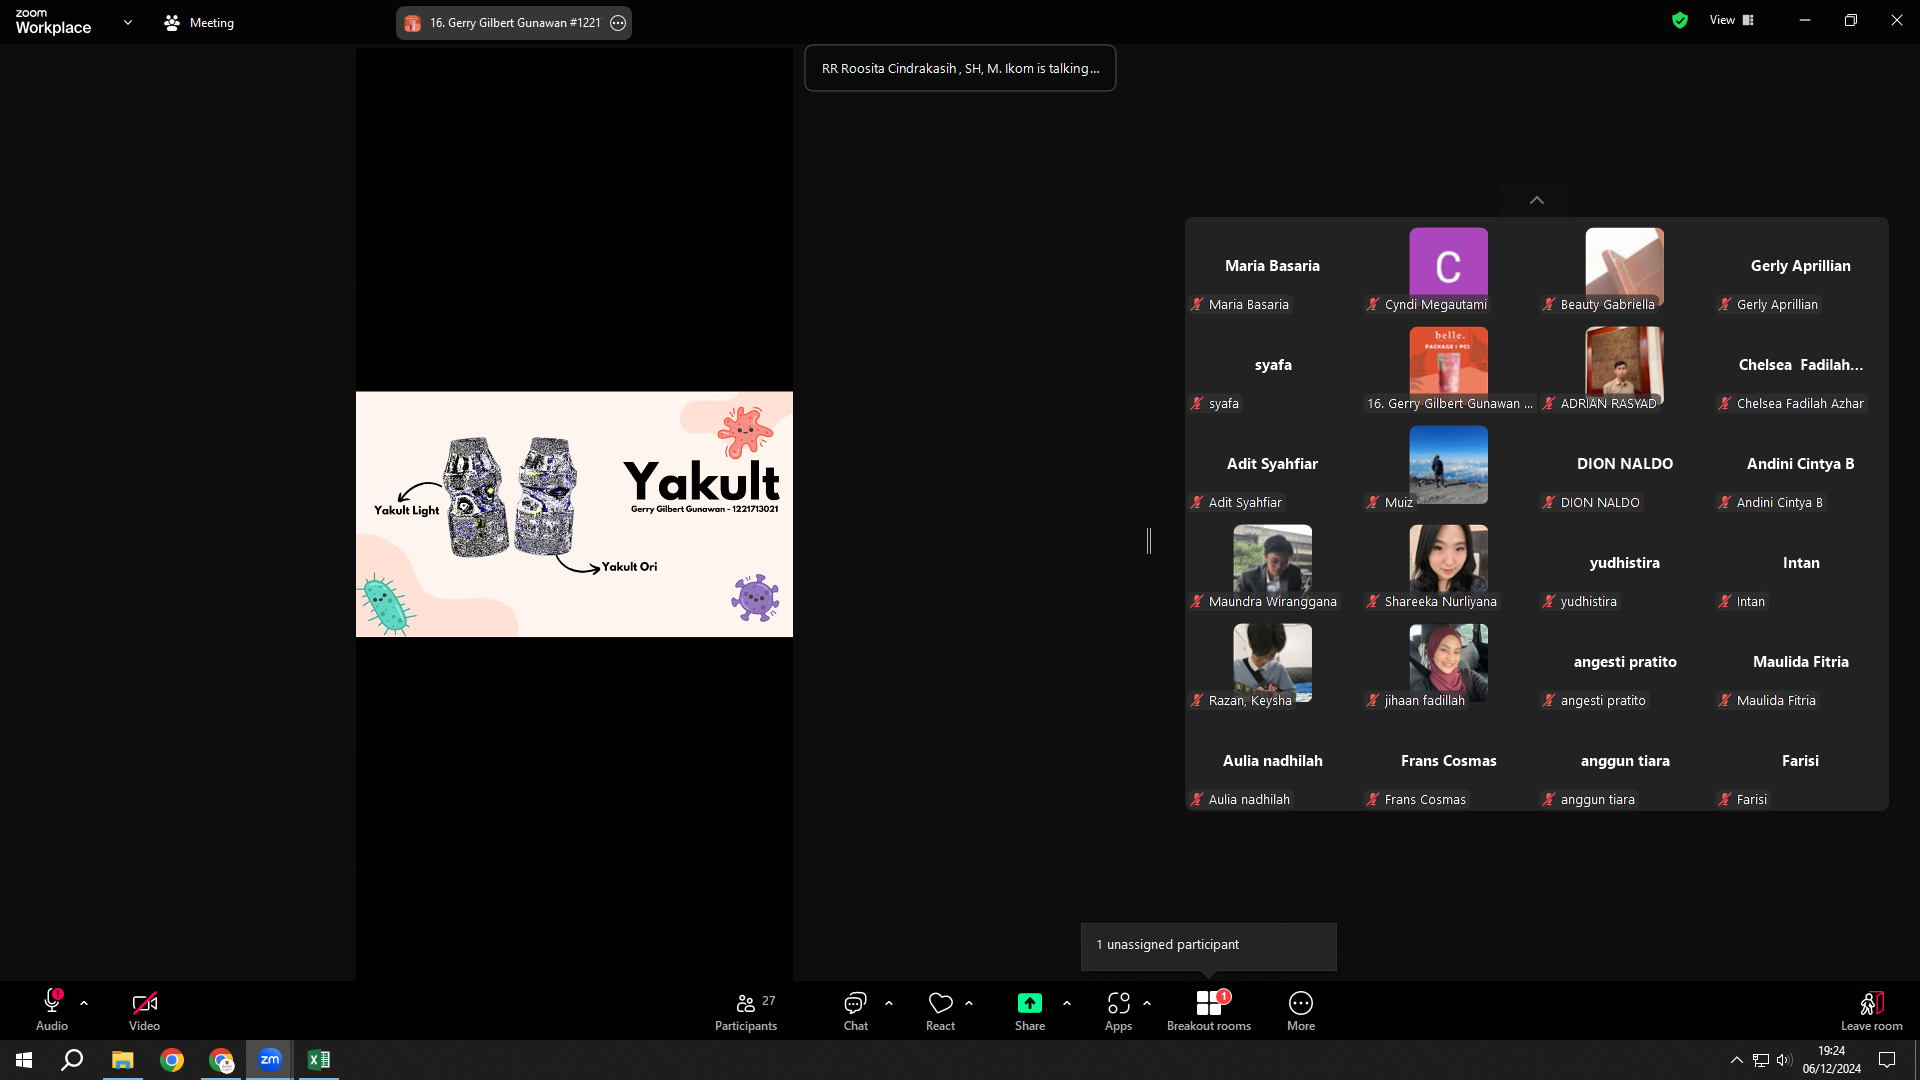Screen dimensions: 1920x1080
Task: Unmute microphone with the Audio button
Action: tap(52, 1010)
